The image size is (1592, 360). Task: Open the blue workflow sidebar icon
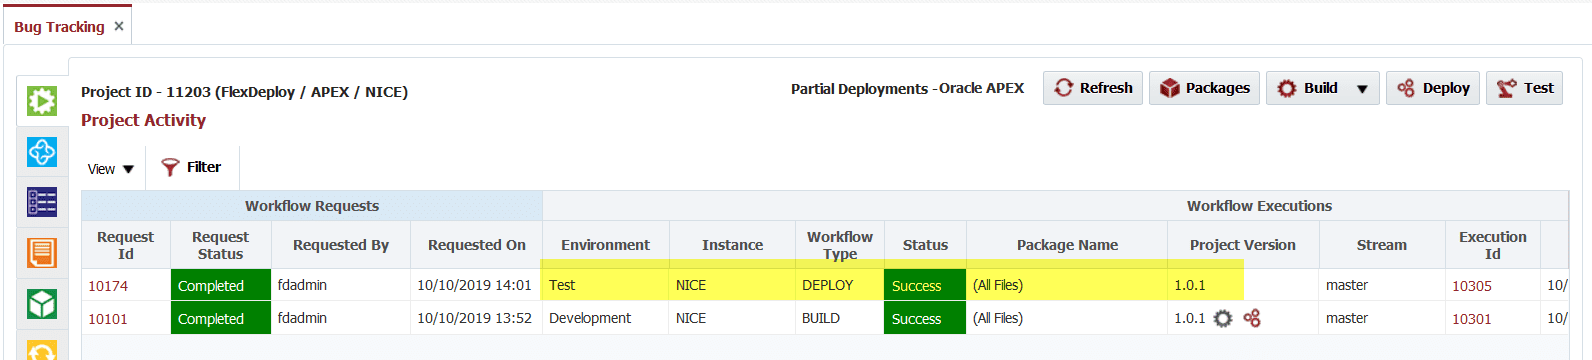(42, 152)
